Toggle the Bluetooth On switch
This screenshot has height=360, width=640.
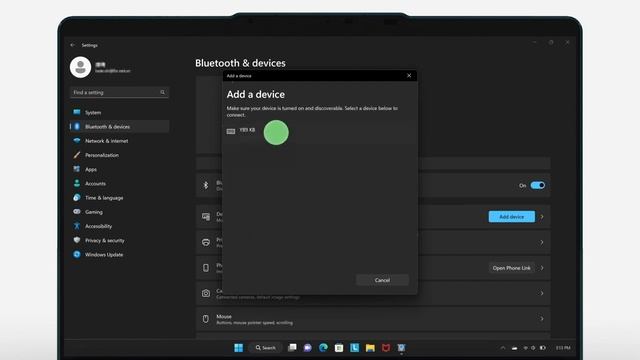(x=538, y=185)
